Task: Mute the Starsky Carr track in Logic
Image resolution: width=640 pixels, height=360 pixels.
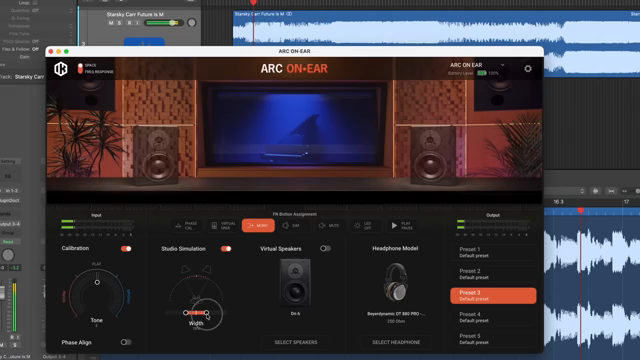Action: [x=111, y=23]
